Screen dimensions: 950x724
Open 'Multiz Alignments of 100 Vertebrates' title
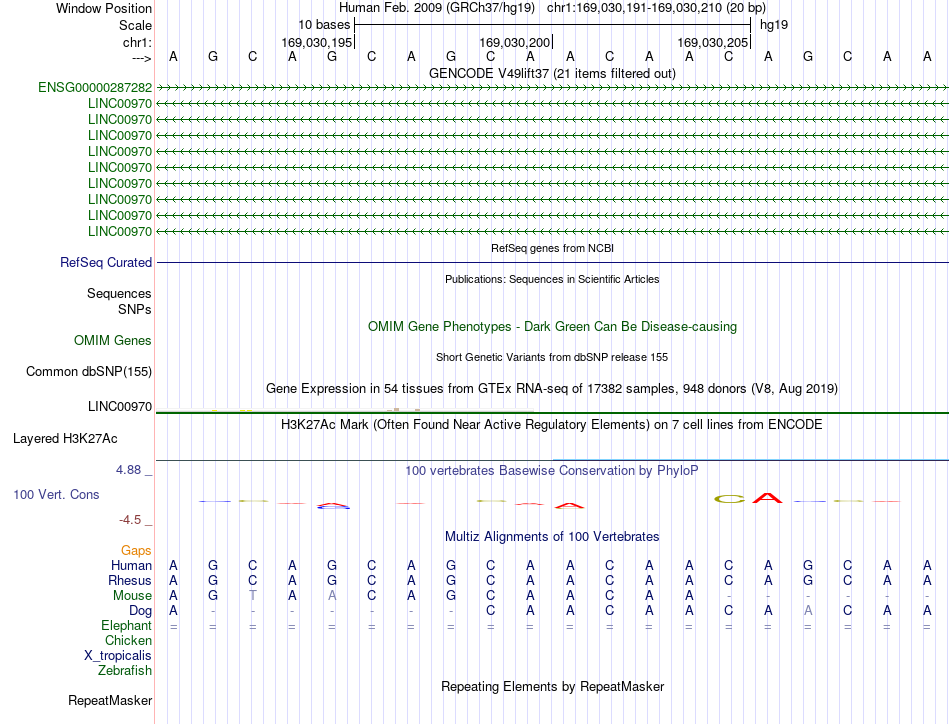(552, 536)
